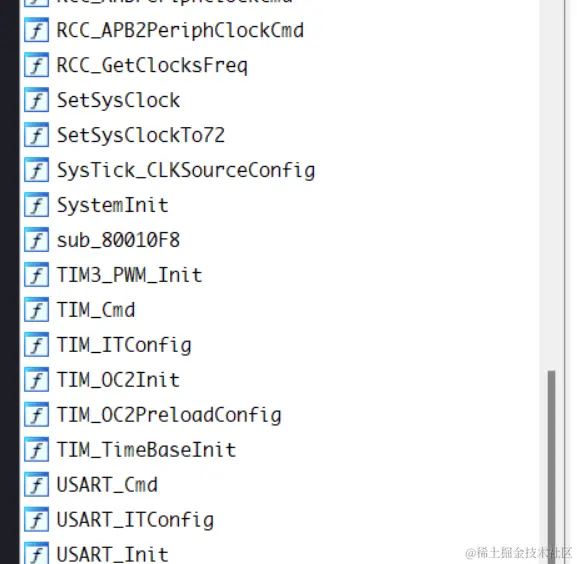577x564 pixels.
Task: Click function icon next to TIM3_PWM_Init
Action: [36, 274]
